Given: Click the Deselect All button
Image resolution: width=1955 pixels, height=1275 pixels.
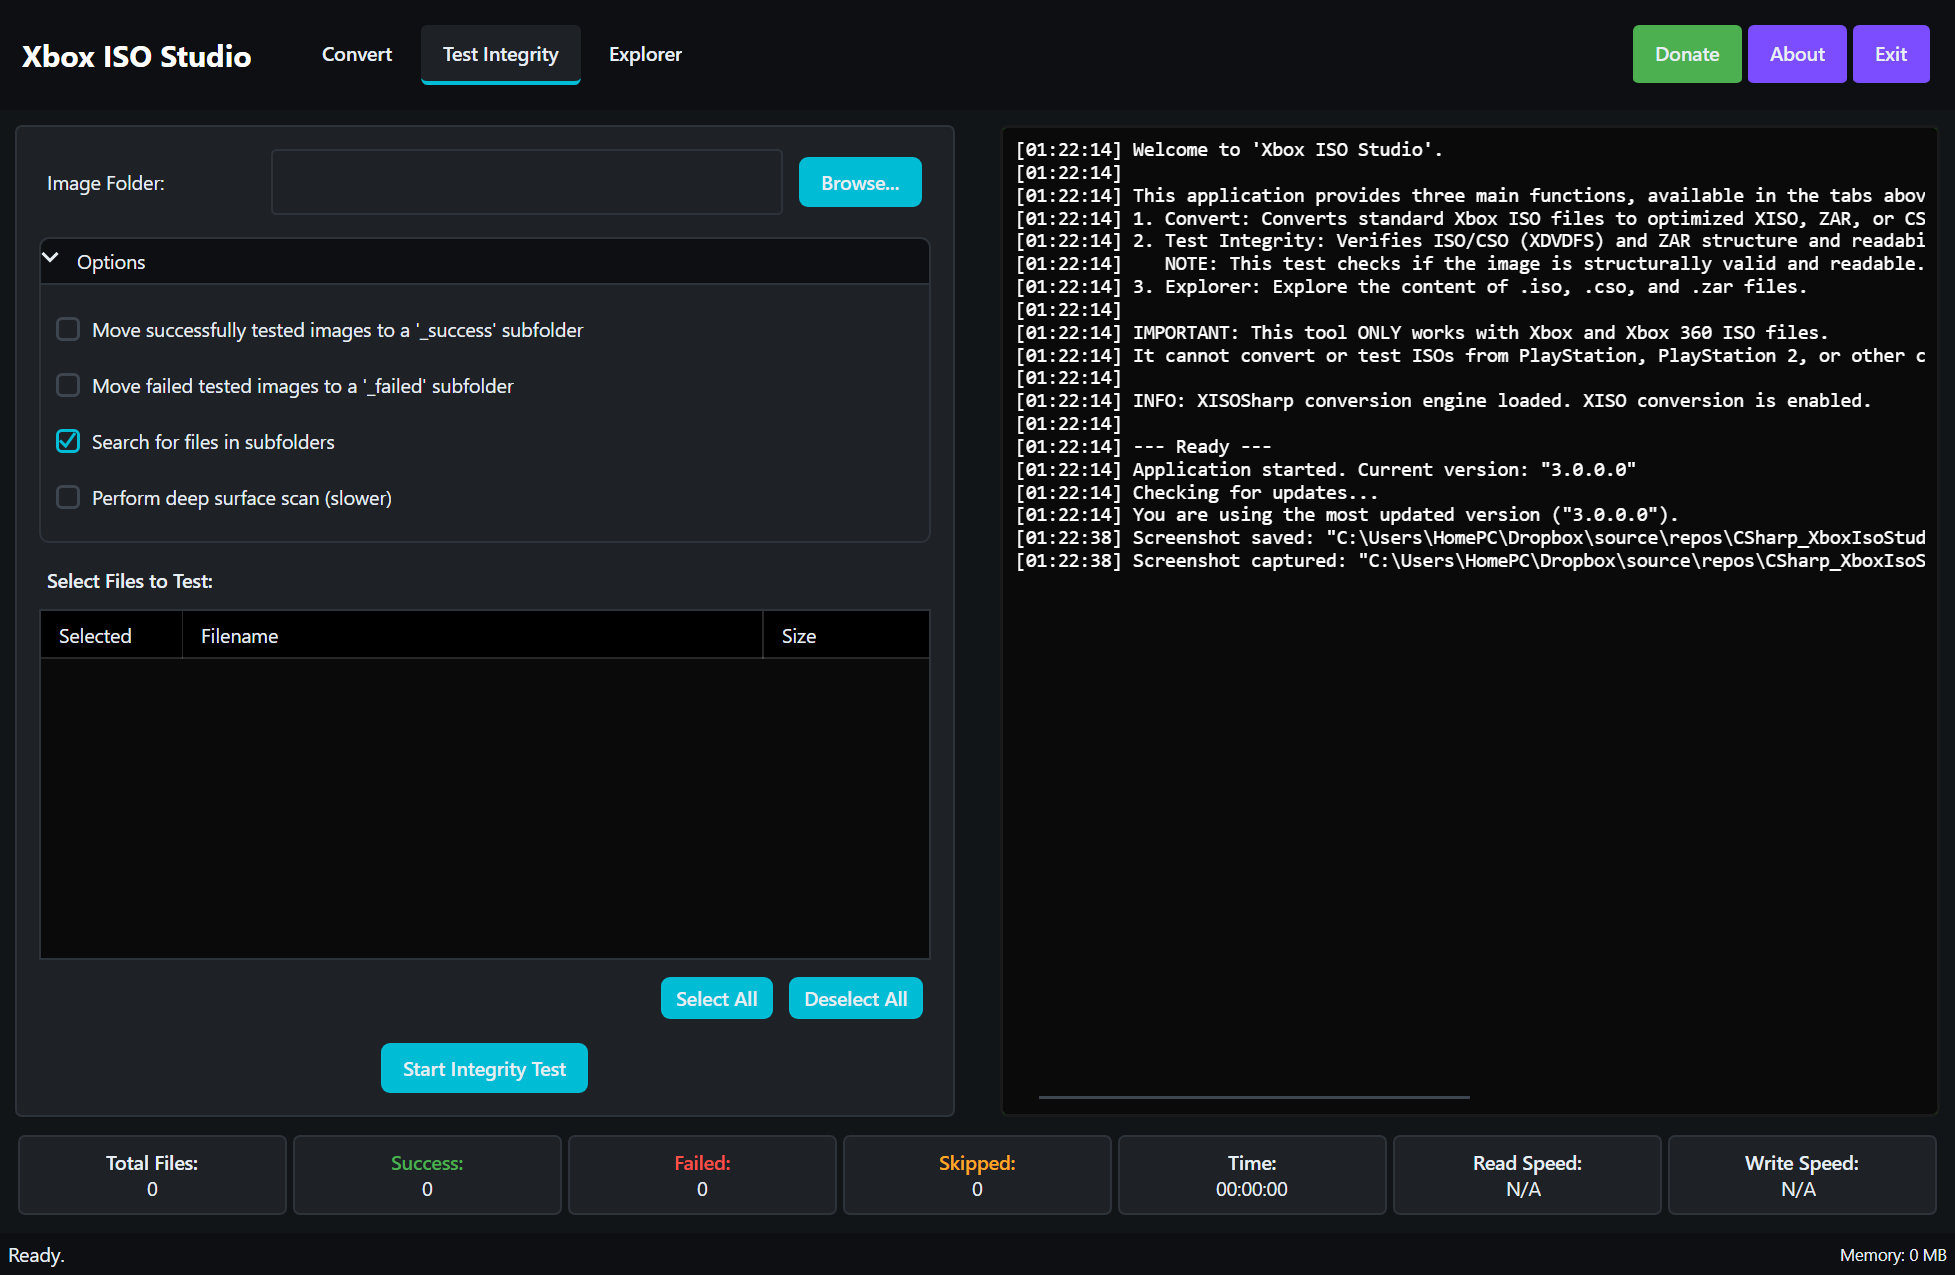Looking at the screenshot, I should 856,998.
